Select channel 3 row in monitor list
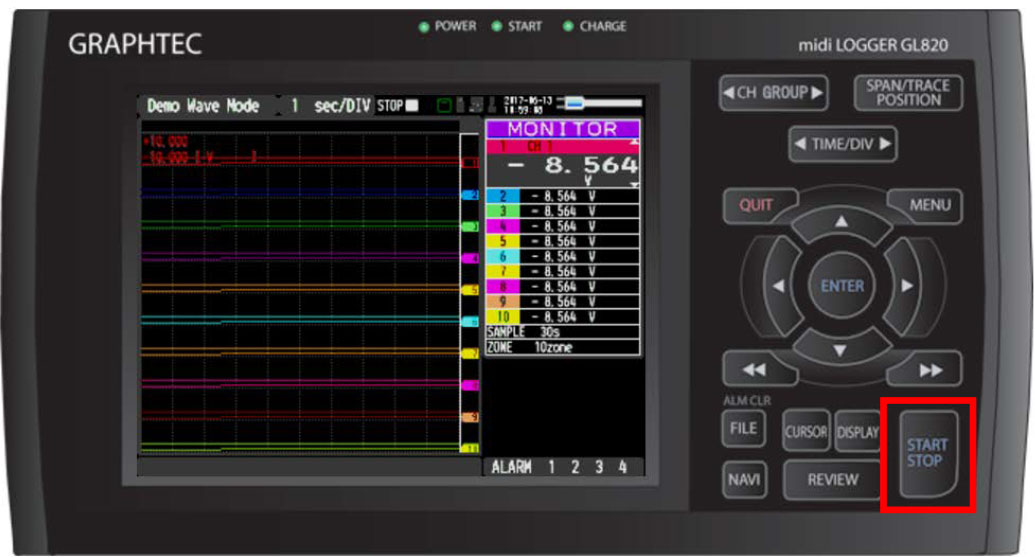This screenshot has height=557, width=1035. point(562,211)
